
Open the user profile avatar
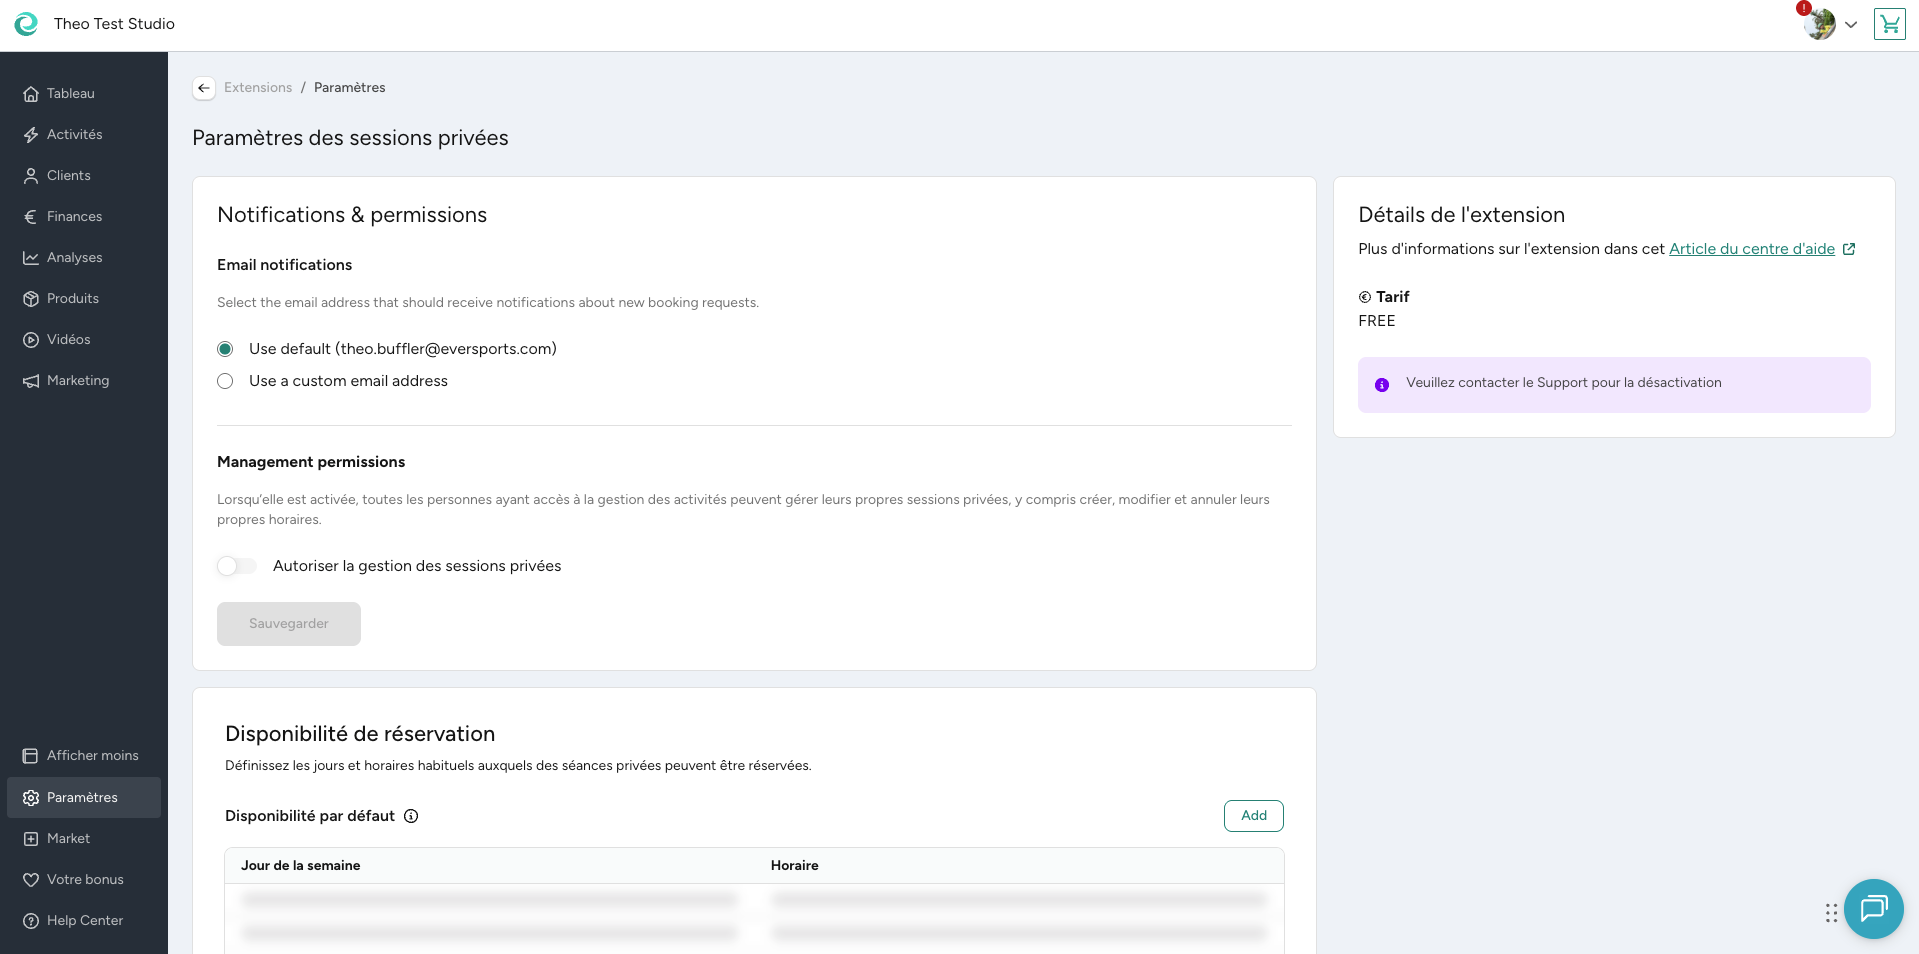point(1820,24)
